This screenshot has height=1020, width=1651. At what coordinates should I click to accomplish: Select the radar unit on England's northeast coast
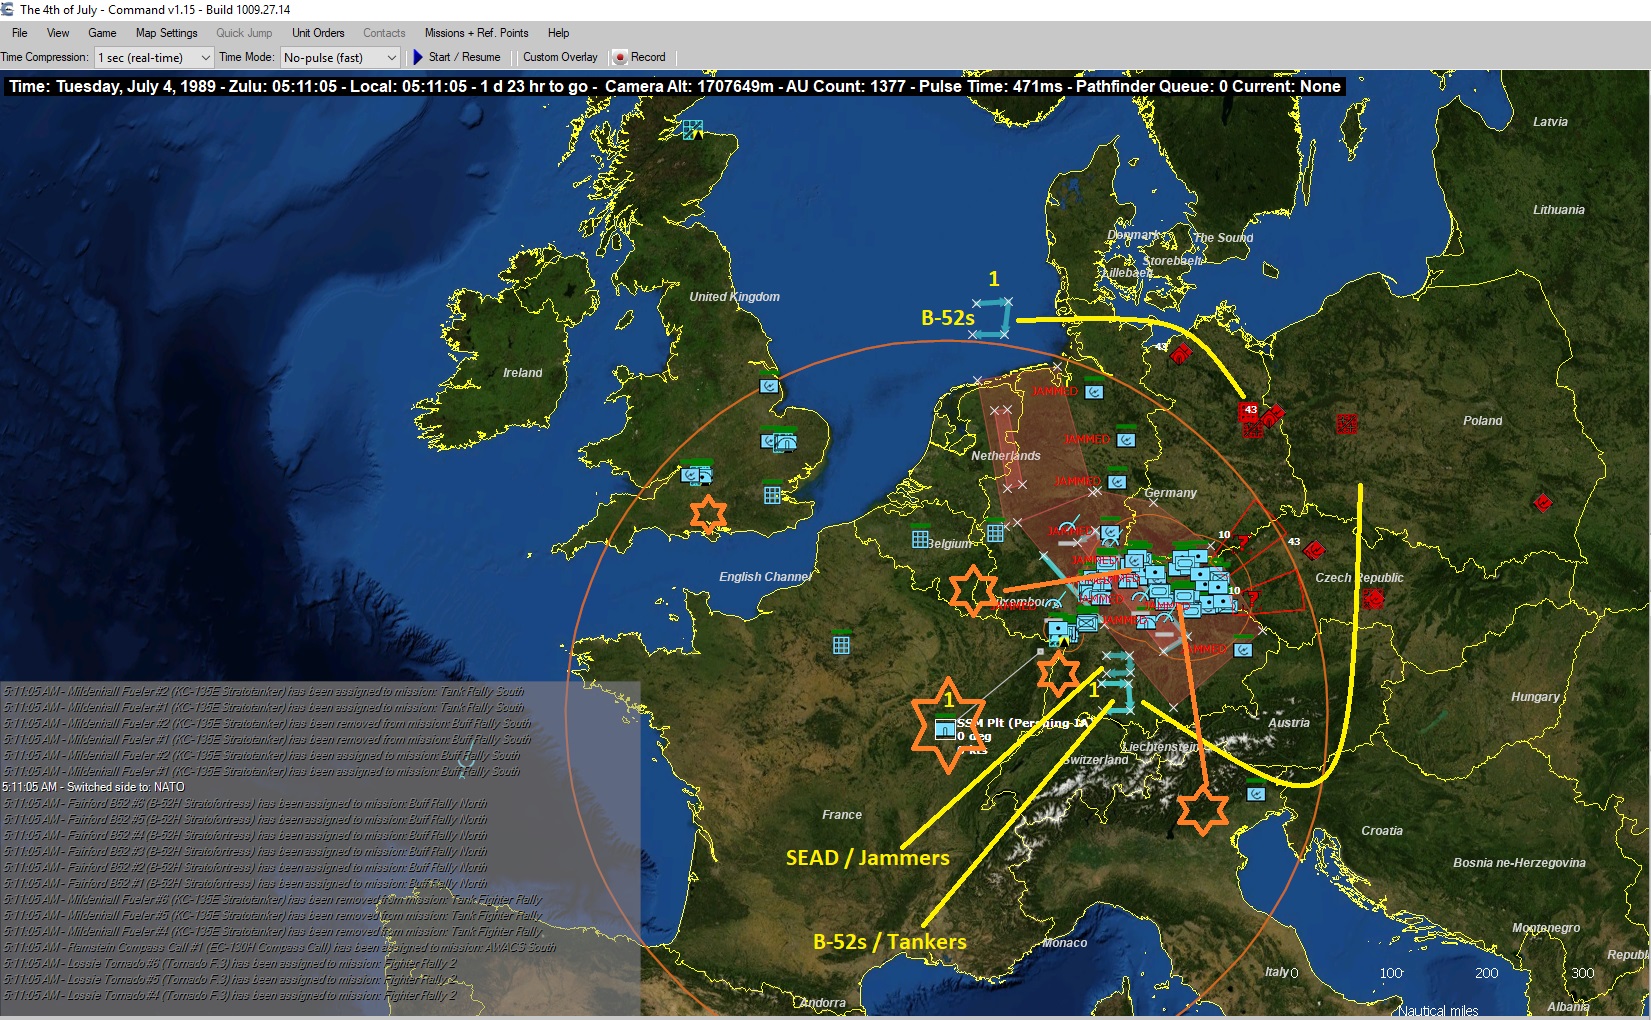click(x=769, y=386)
